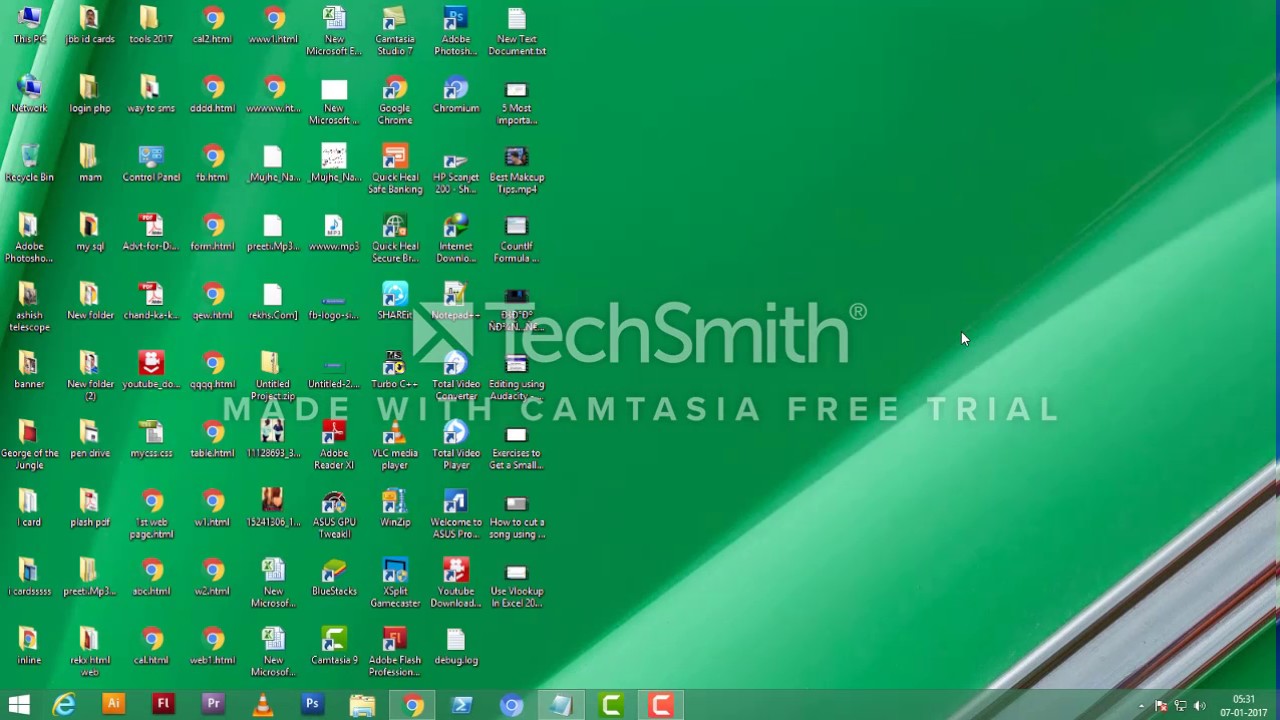Select the fb.html file
This screenshot has width=1280, height=720.
[x=212, y=164]
